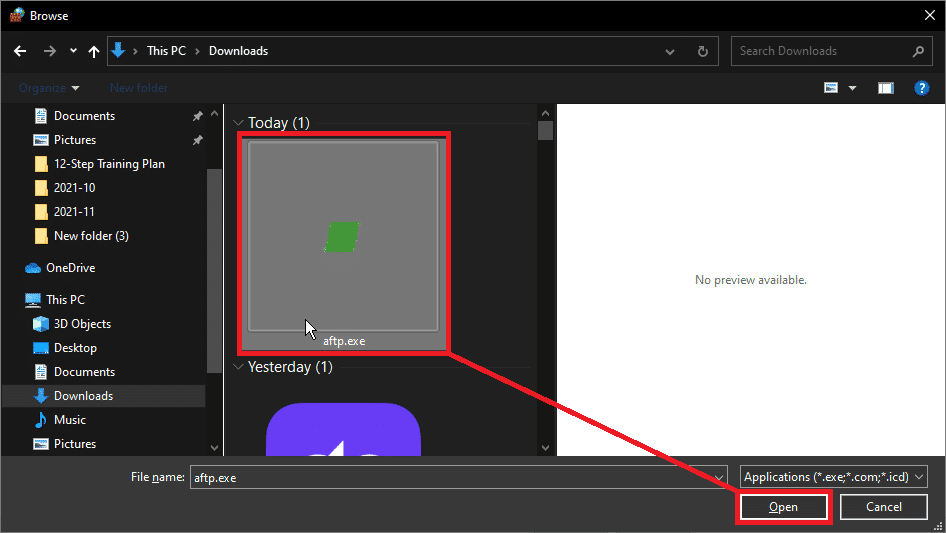This screenshot has height=533, width=946.
Task: Open the 3D Objects folder
Action: coord(82,324)
